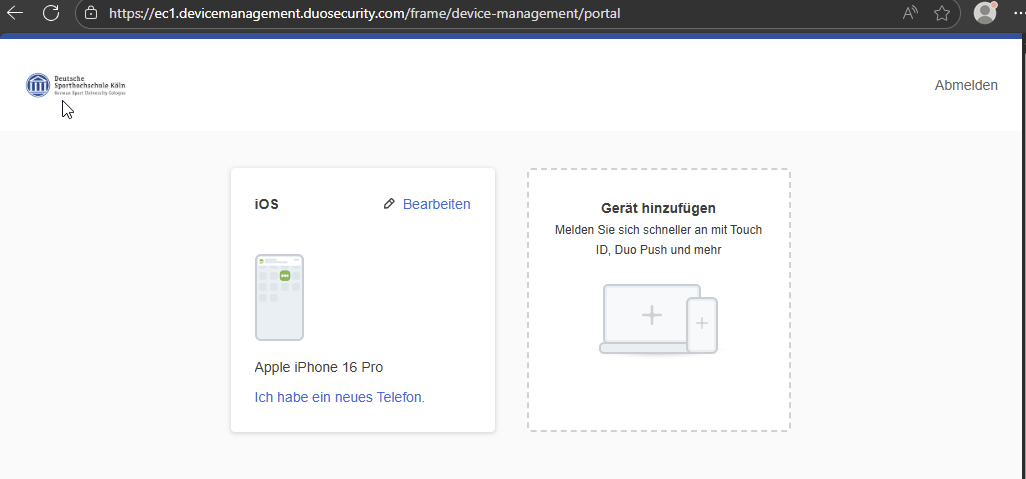Reload the page with the refresh icon
This screenshot has height=479, width=1026.
[51, 13]
